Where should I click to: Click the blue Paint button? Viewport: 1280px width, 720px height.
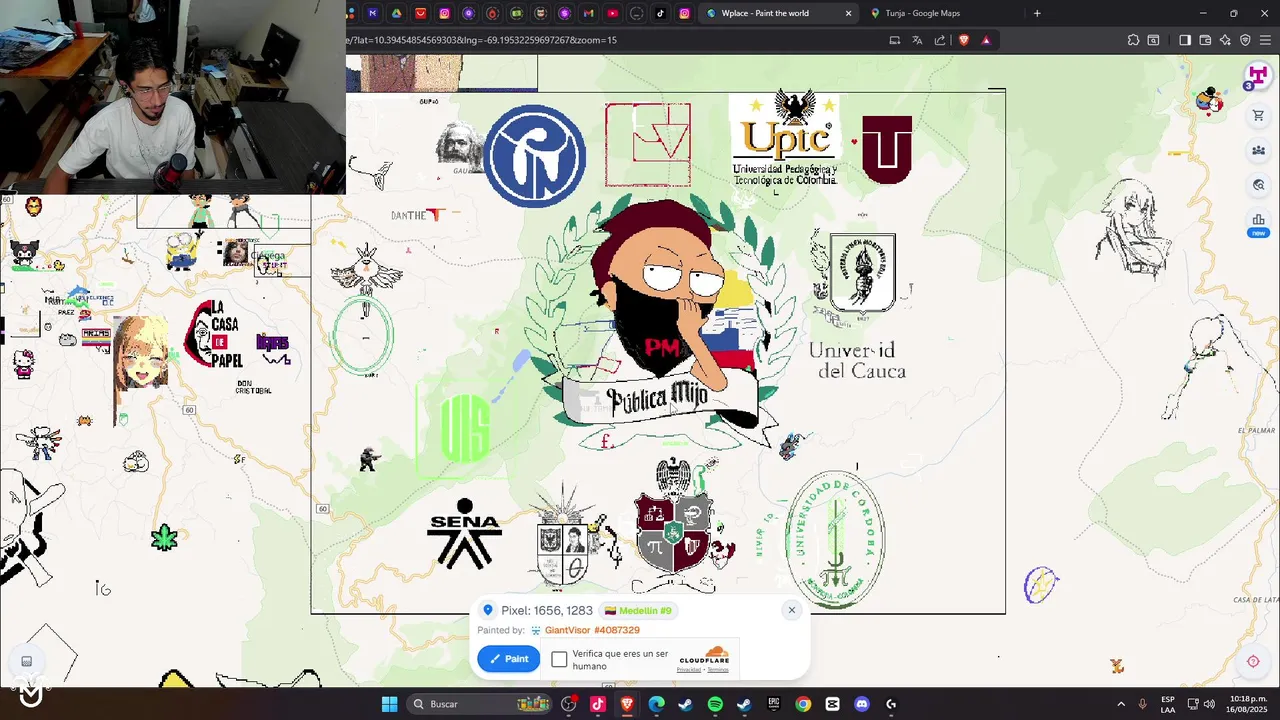pos(509,658)
